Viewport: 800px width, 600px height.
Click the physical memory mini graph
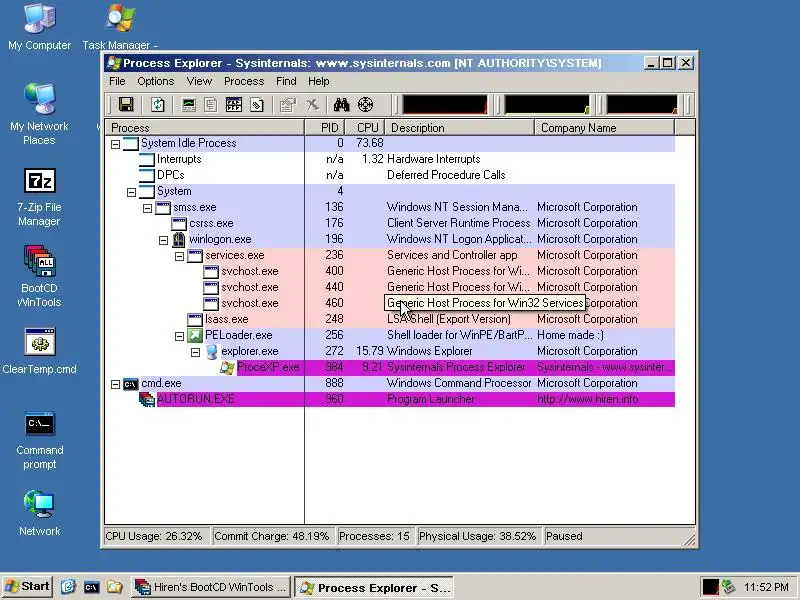pyautogui.click(x=642, y=104)
